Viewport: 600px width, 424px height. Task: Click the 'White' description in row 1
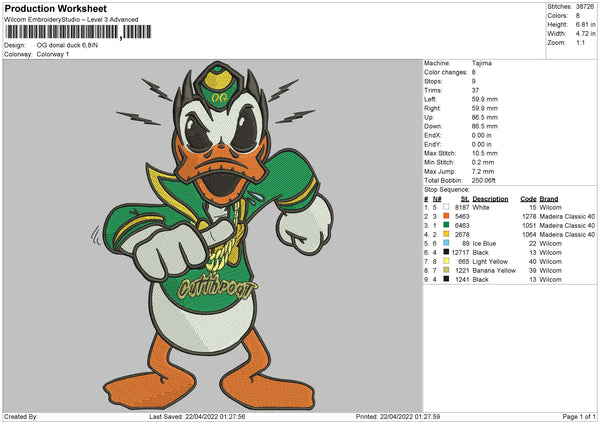481,207
